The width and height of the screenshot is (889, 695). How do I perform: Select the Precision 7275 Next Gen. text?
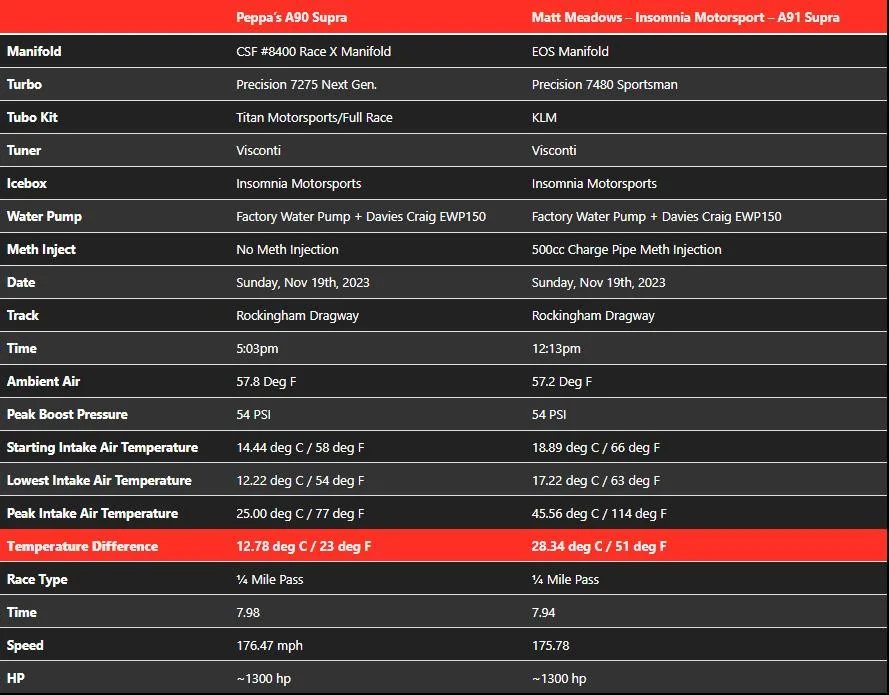pos(306,84)
